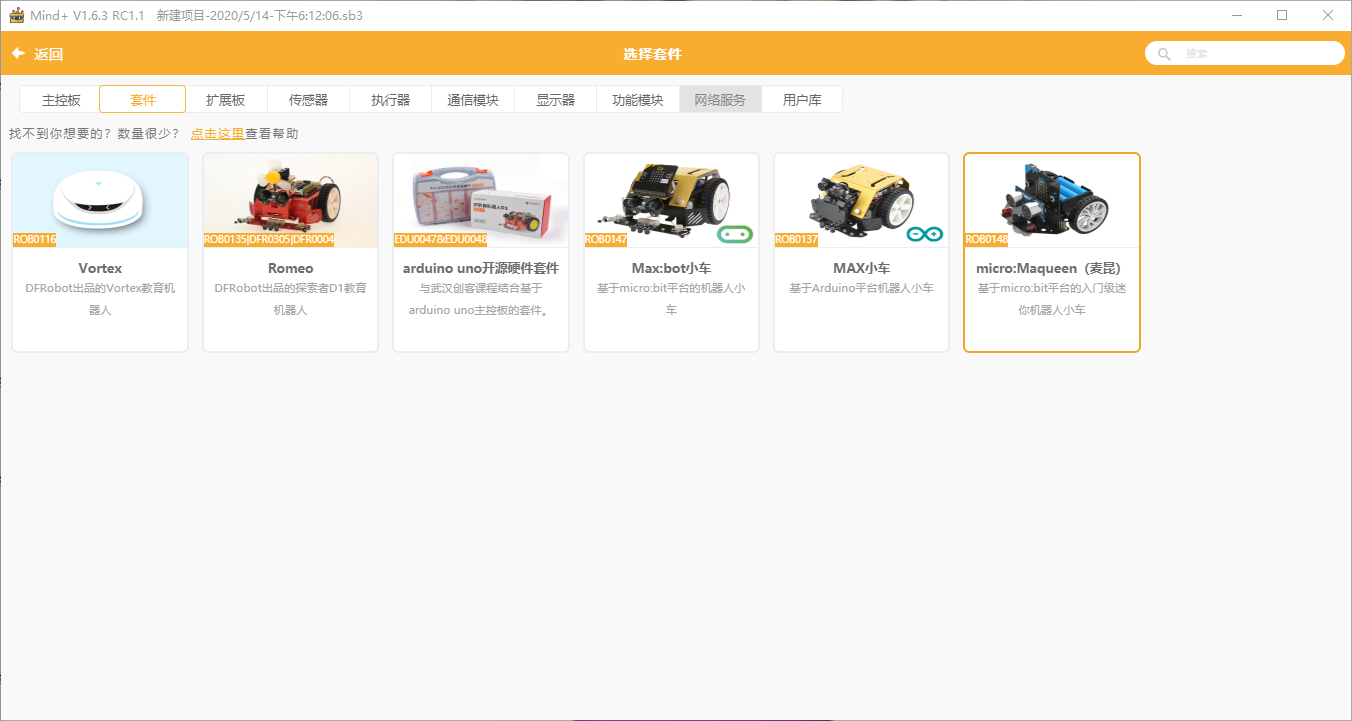Click the ROB0147 product code tag
1352x721 pixels.
607,240
